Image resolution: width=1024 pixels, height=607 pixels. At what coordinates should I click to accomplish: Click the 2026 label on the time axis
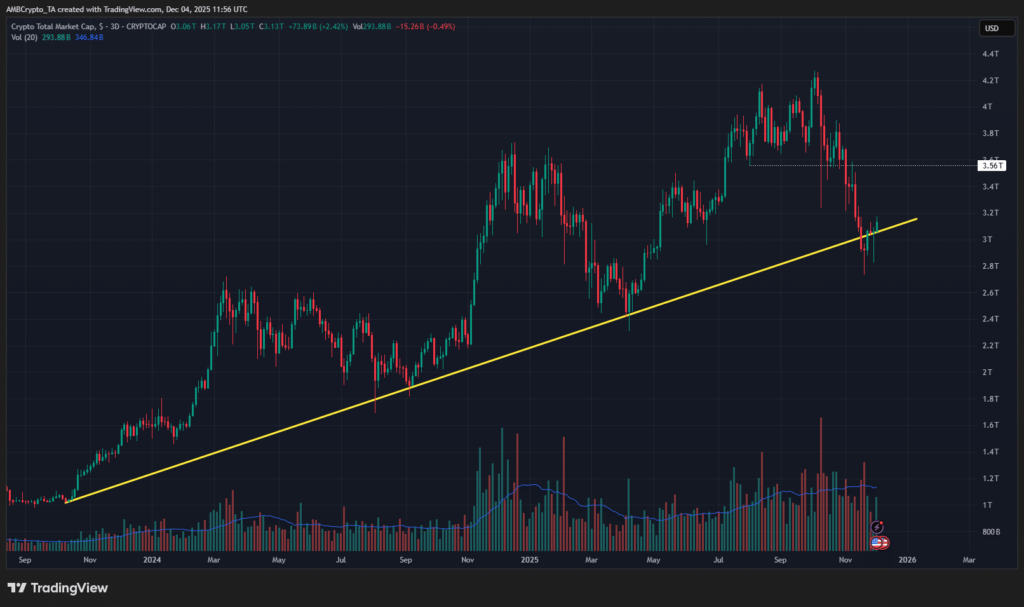click(907, 562)
